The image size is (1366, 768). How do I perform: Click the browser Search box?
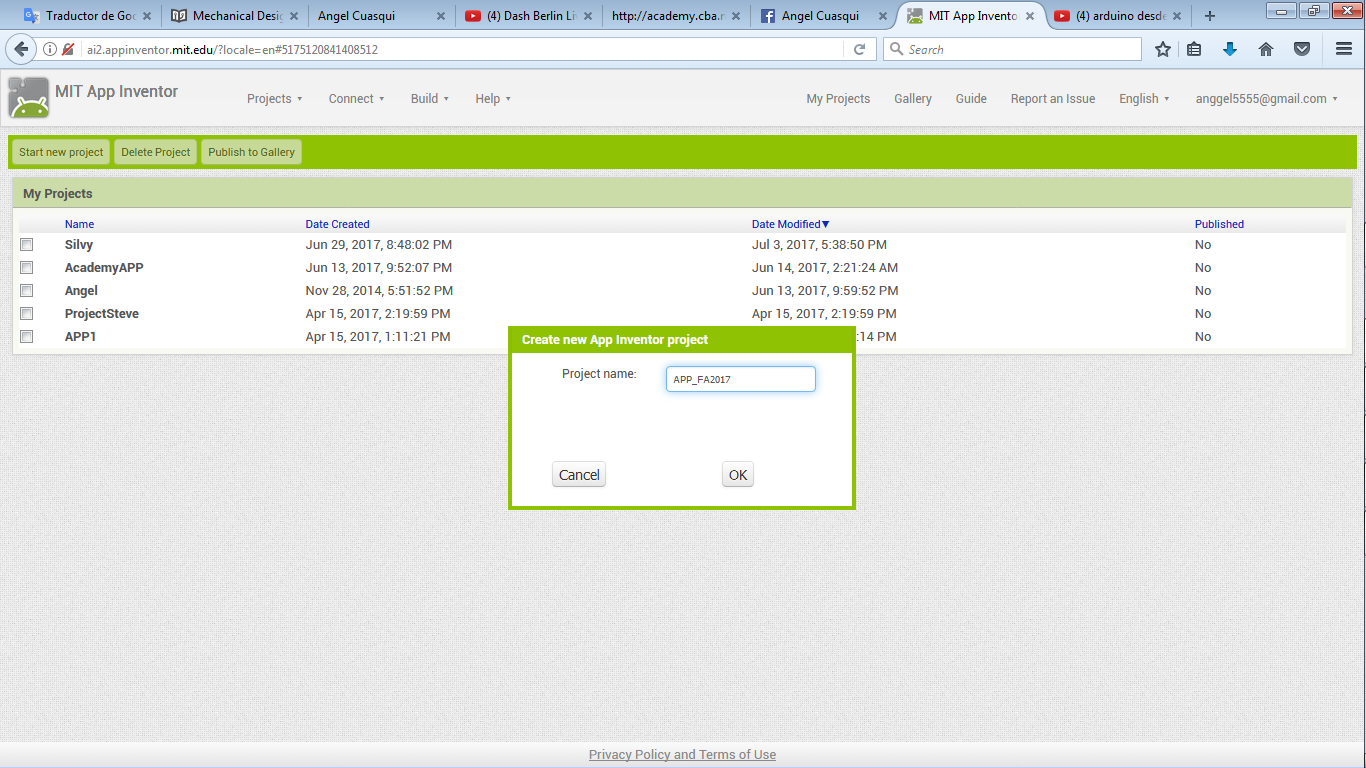pyautogui.click(x=1012, y=49)
